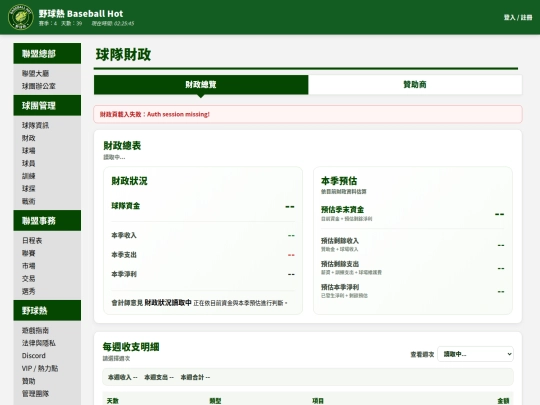Click the 本季支出 row label
Image resolution: width=540 pixels, height=405 pixels.
pos(124,255)
